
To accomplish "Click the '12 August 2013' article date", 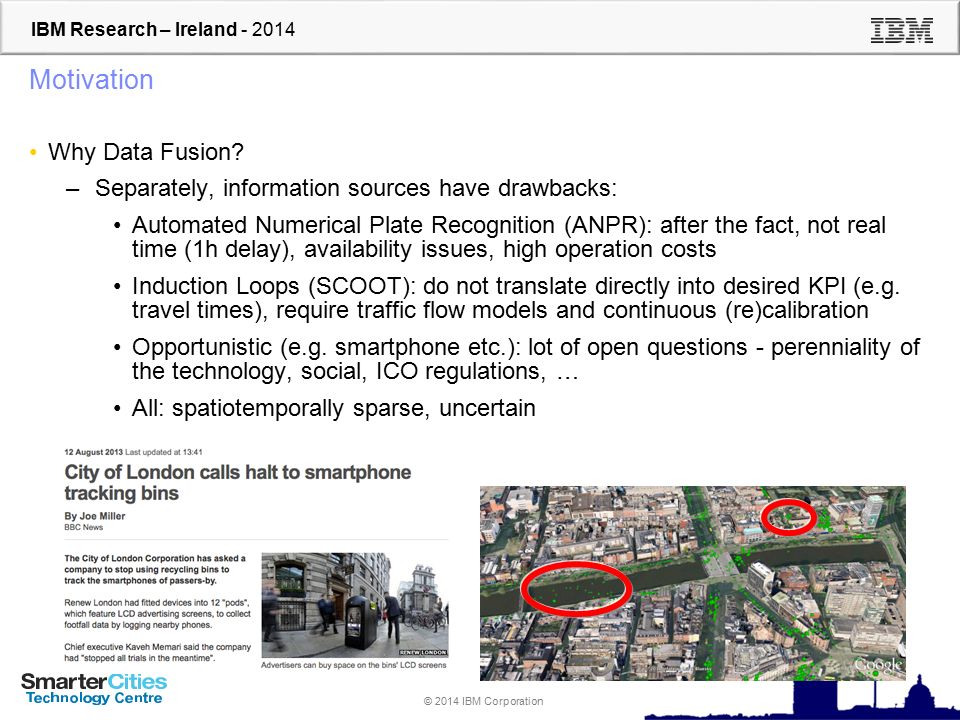I will coord(93,452).
